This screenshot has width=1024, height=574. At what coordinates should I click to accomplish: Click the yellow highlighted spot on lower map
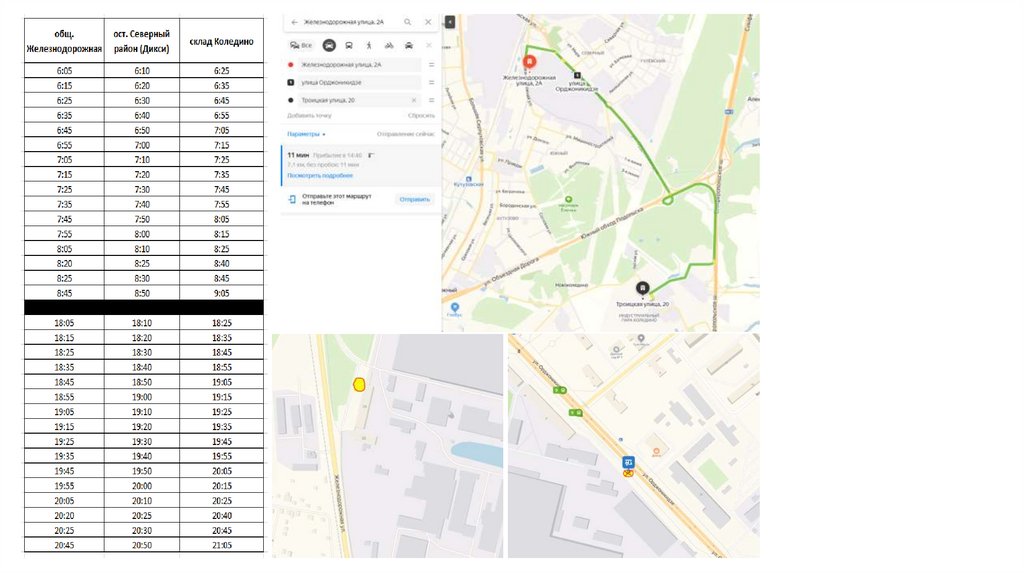tap(359, 385)
